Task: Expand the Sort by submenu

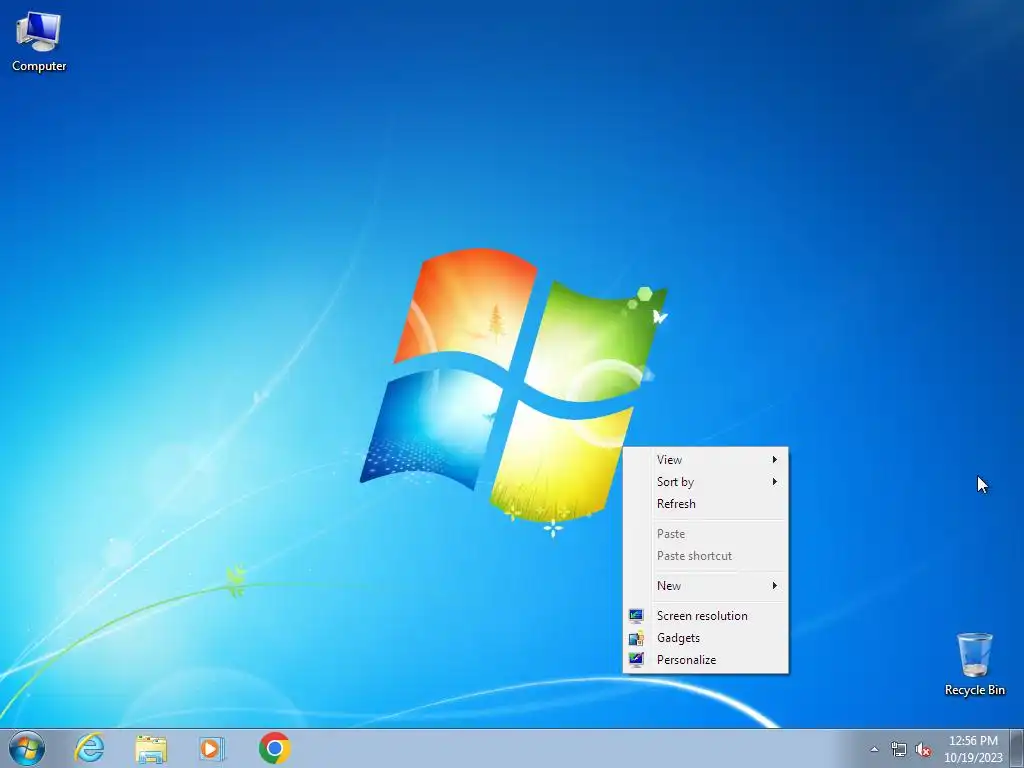Action: (705, 482)
